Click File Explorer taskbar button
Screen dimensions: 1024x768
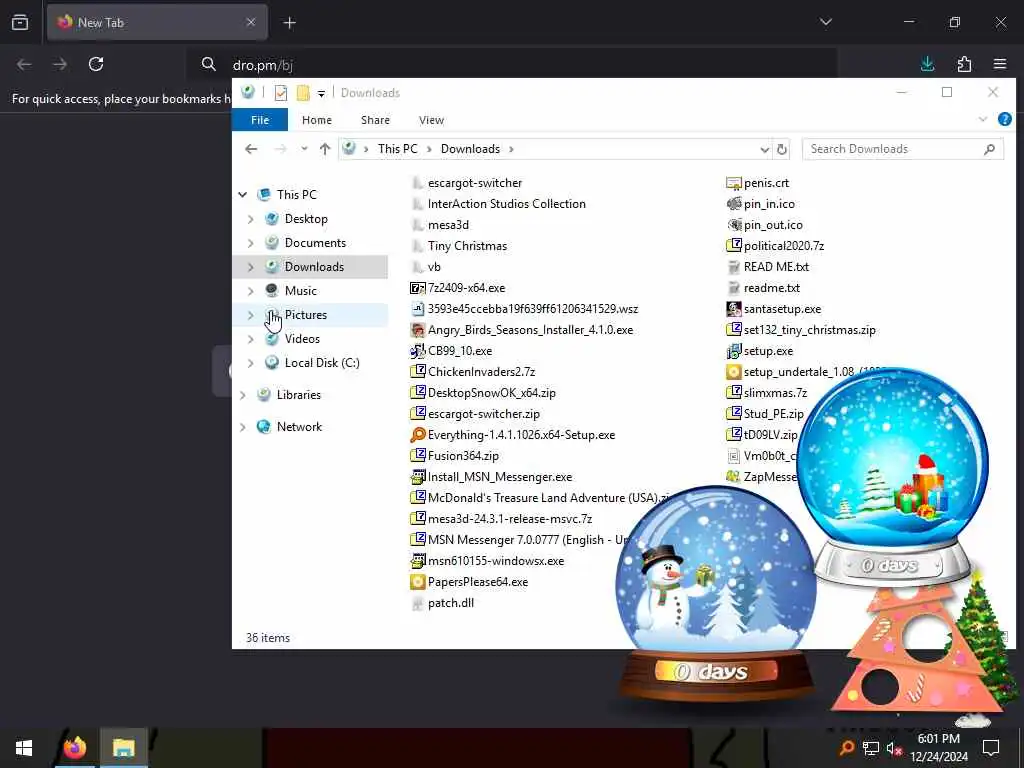tap(123, 748)
